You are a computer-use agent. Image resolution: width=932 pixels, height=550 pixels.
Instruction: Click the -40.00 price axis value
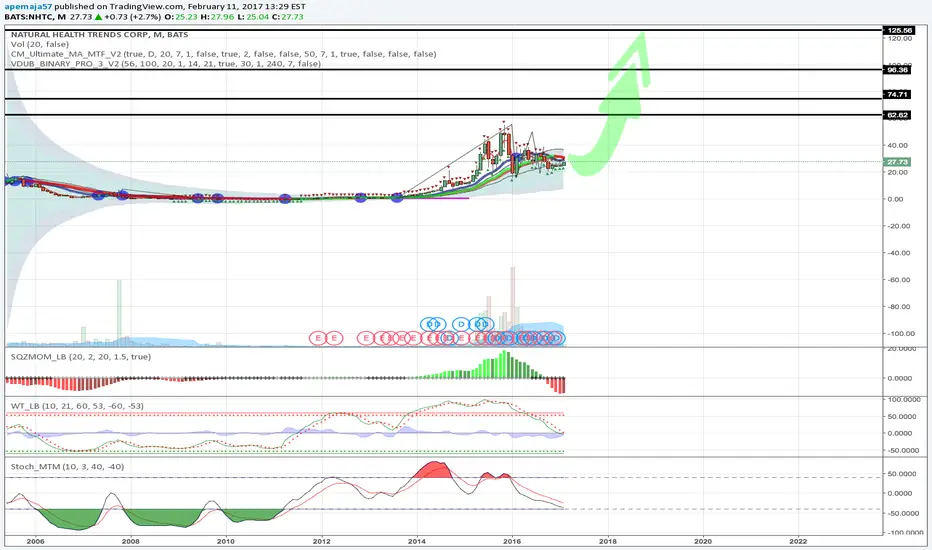(899, 253)
